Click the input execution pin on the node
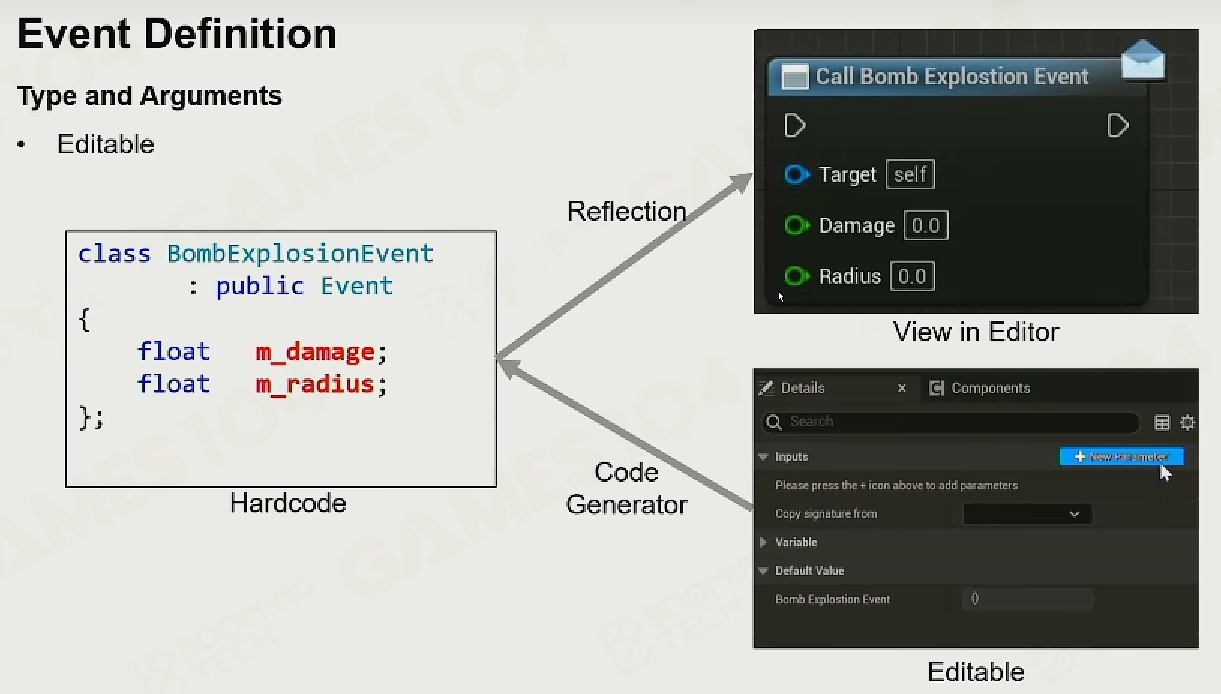This screenshot has width=1221, height=694. coord(795,125)
